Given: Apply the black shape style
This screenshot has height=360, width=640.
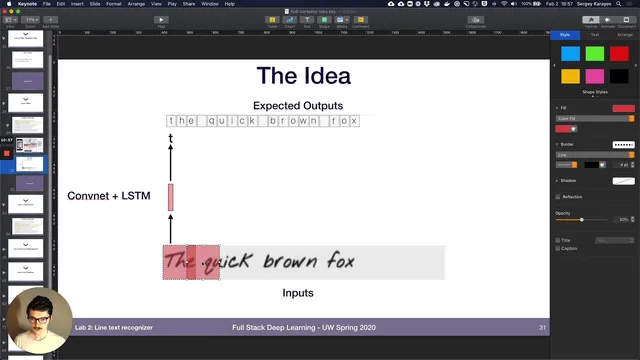Looking at the screenshot, I should [619, 76].
